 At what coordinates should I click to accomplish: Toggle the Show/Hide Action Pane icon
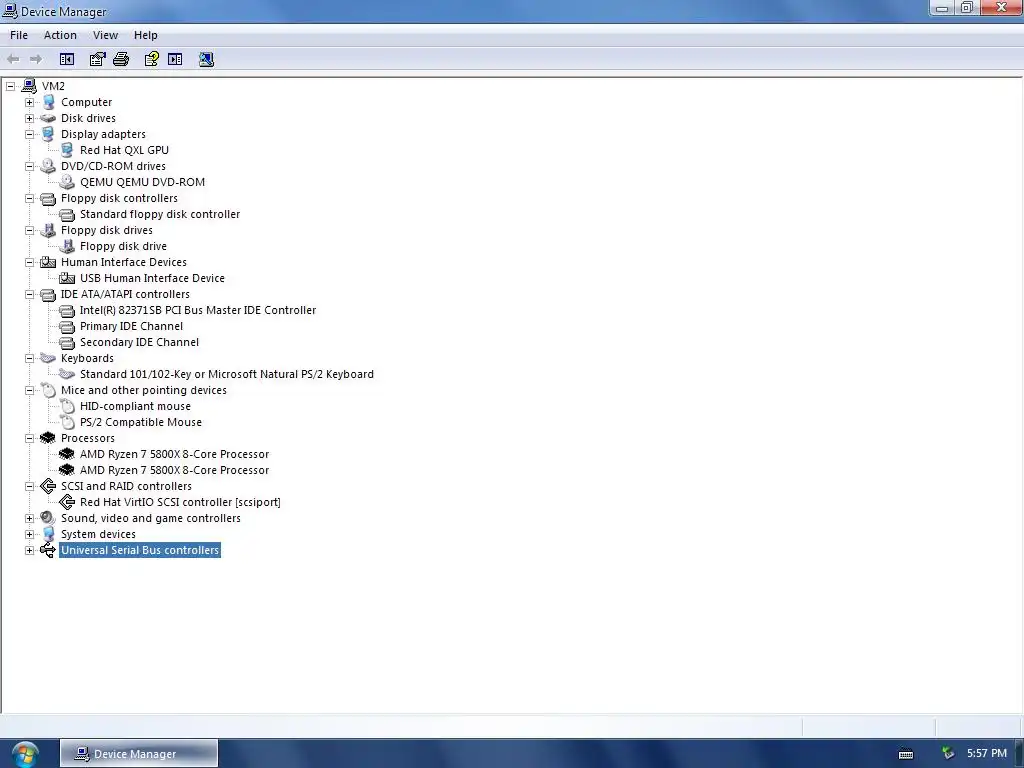(175, 59)
